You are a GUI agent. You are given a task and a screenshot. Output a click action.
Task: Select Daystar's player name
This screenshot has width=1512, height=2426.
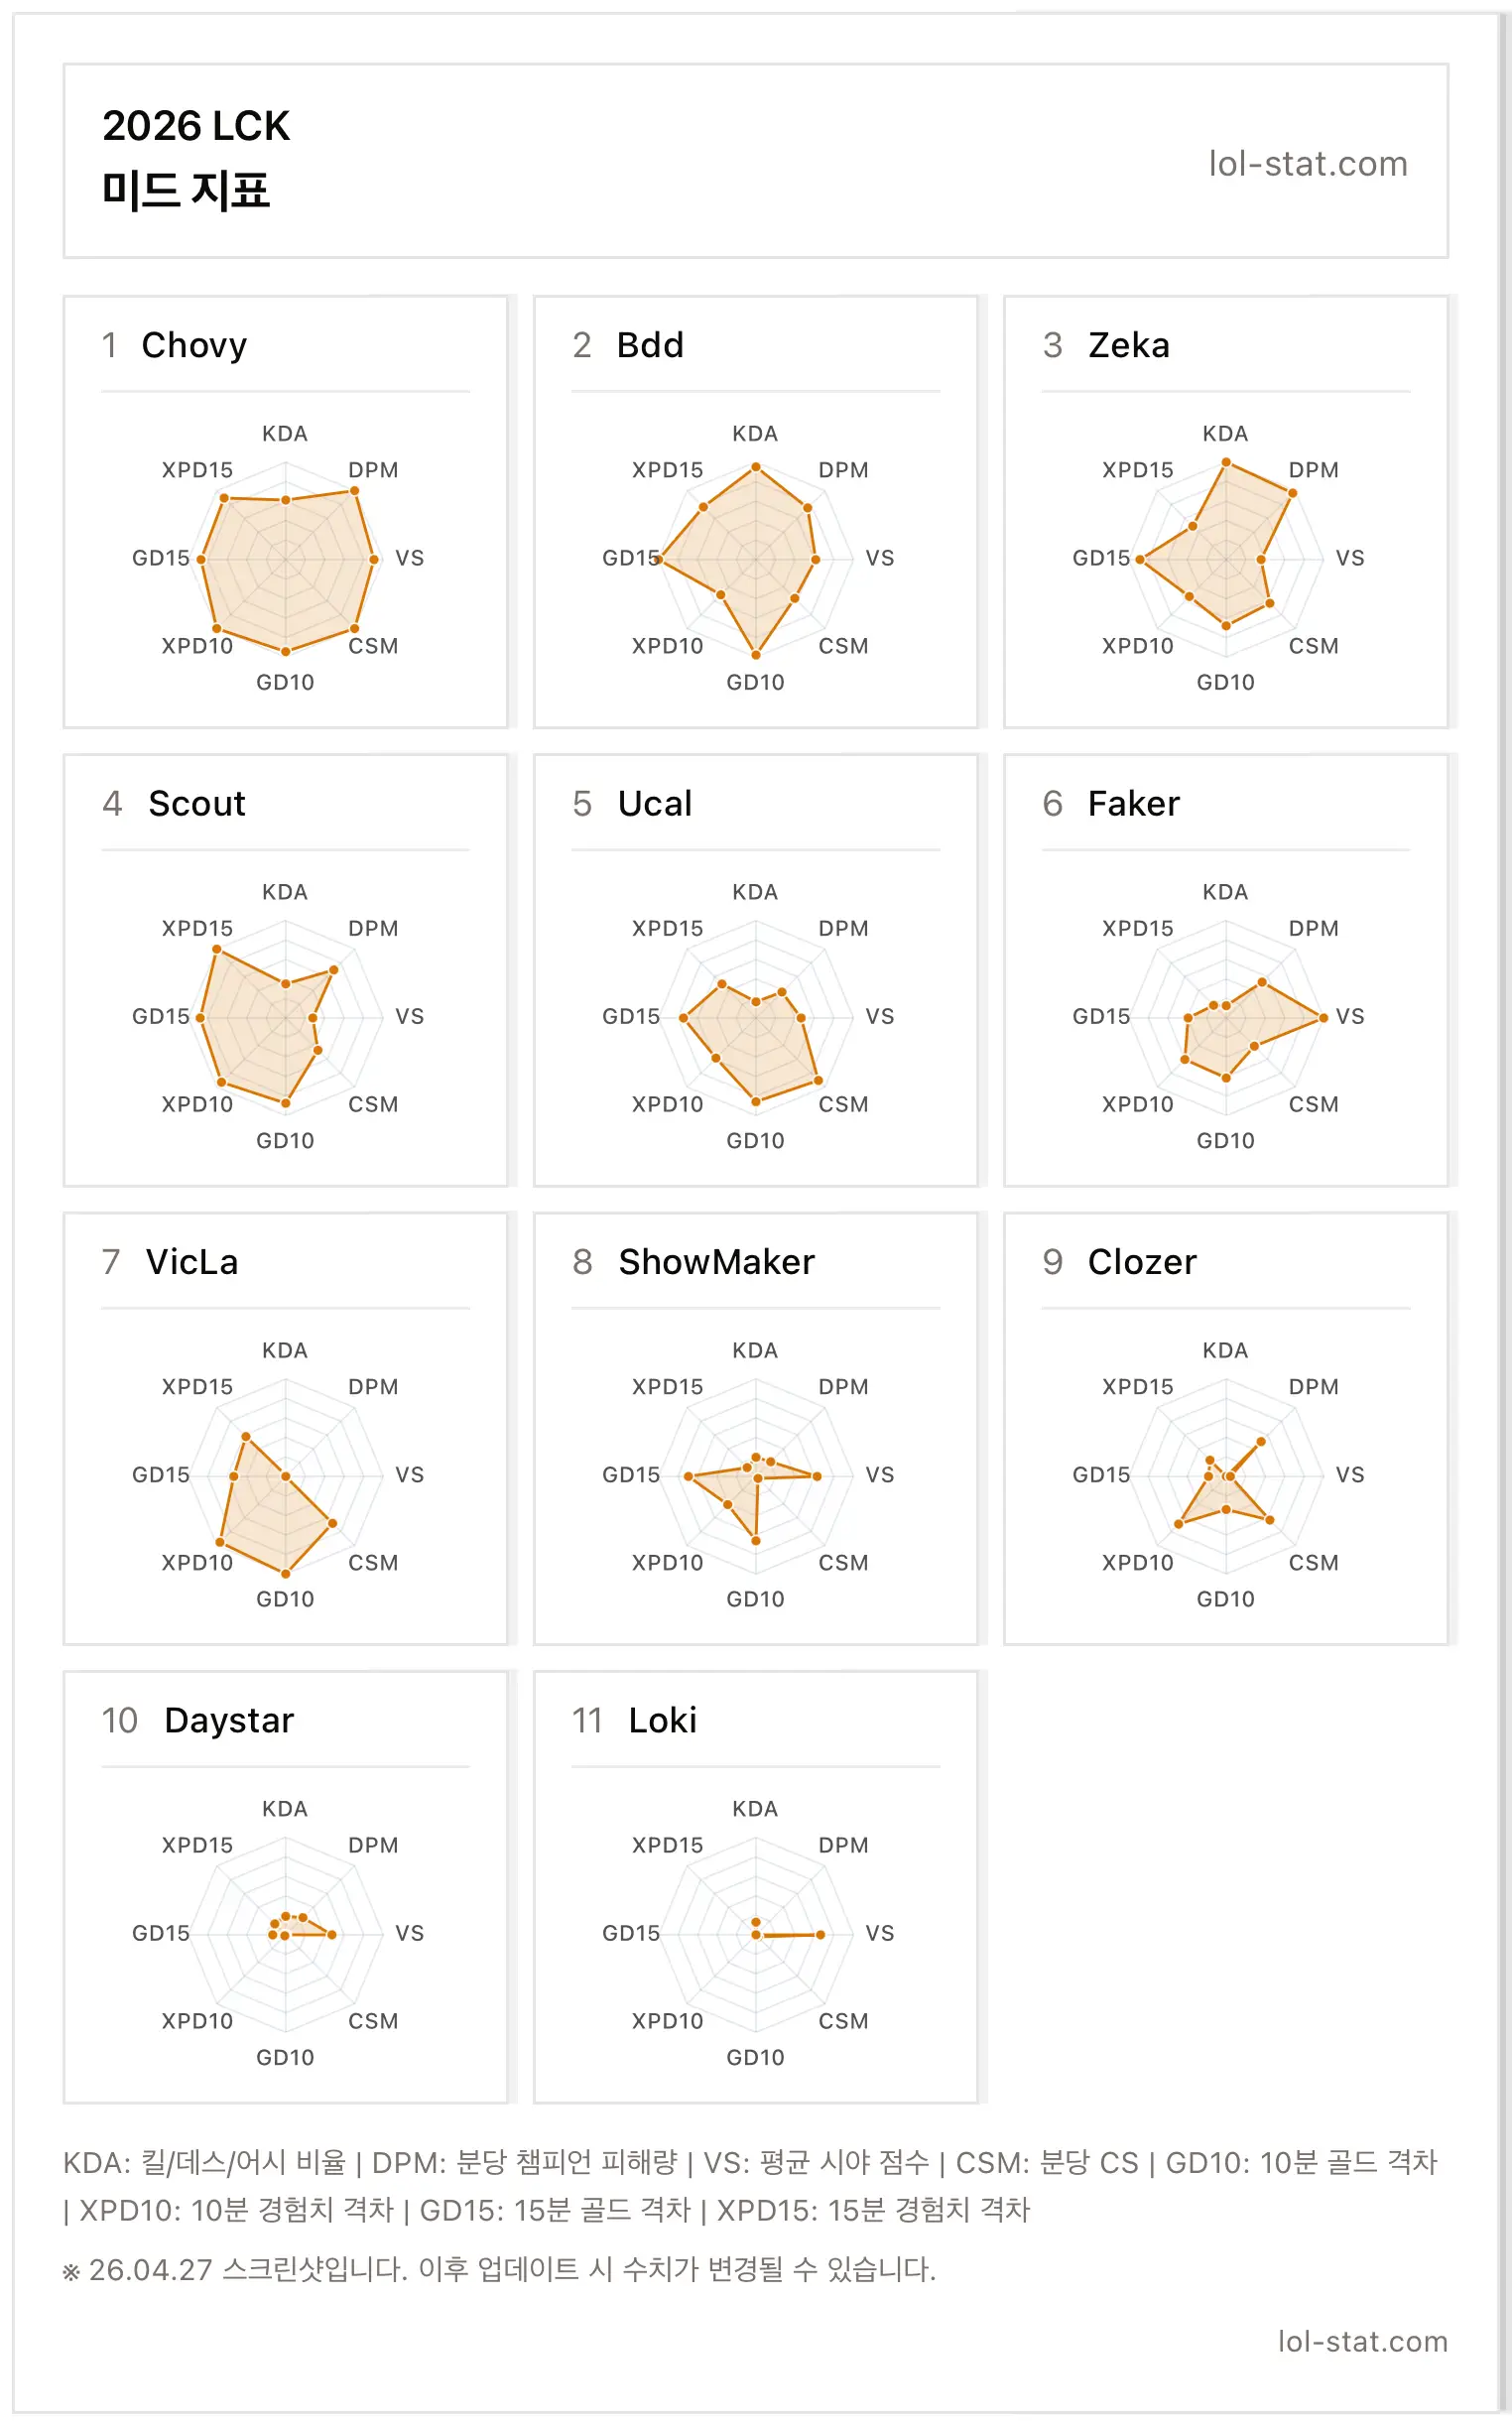click(229, 1720)
